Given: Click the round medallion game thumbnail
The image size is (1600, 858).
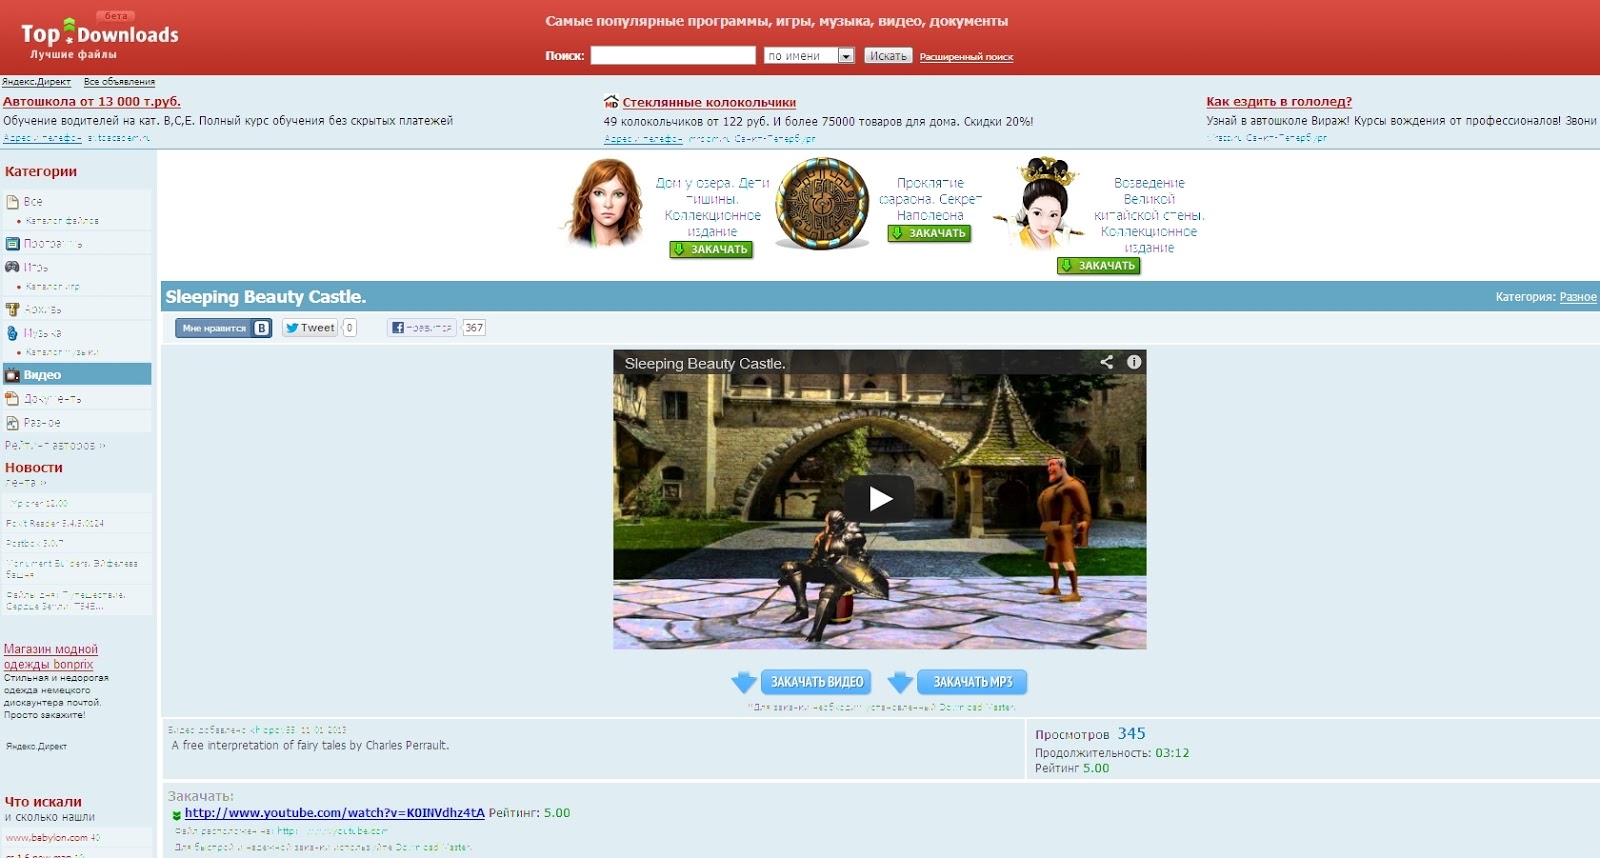Looking at the screenshot, I should tap(823, 204).
